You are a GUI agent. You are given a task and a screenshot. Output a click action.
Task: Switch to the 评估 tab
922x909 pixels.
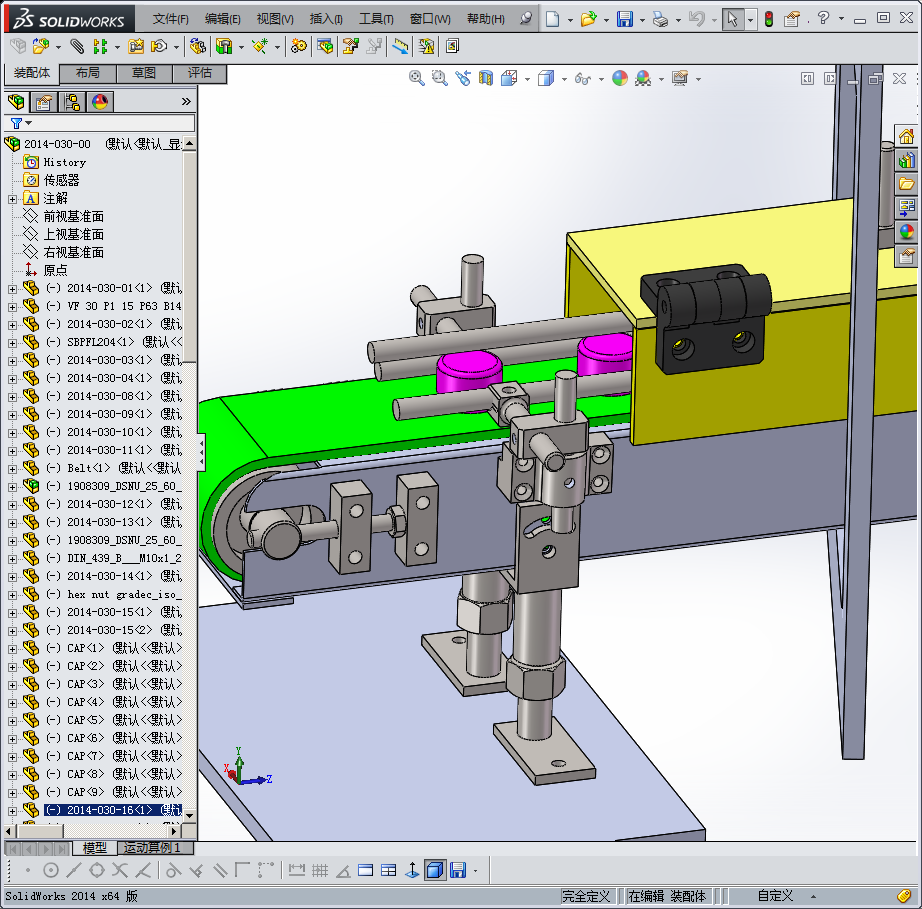200,73
